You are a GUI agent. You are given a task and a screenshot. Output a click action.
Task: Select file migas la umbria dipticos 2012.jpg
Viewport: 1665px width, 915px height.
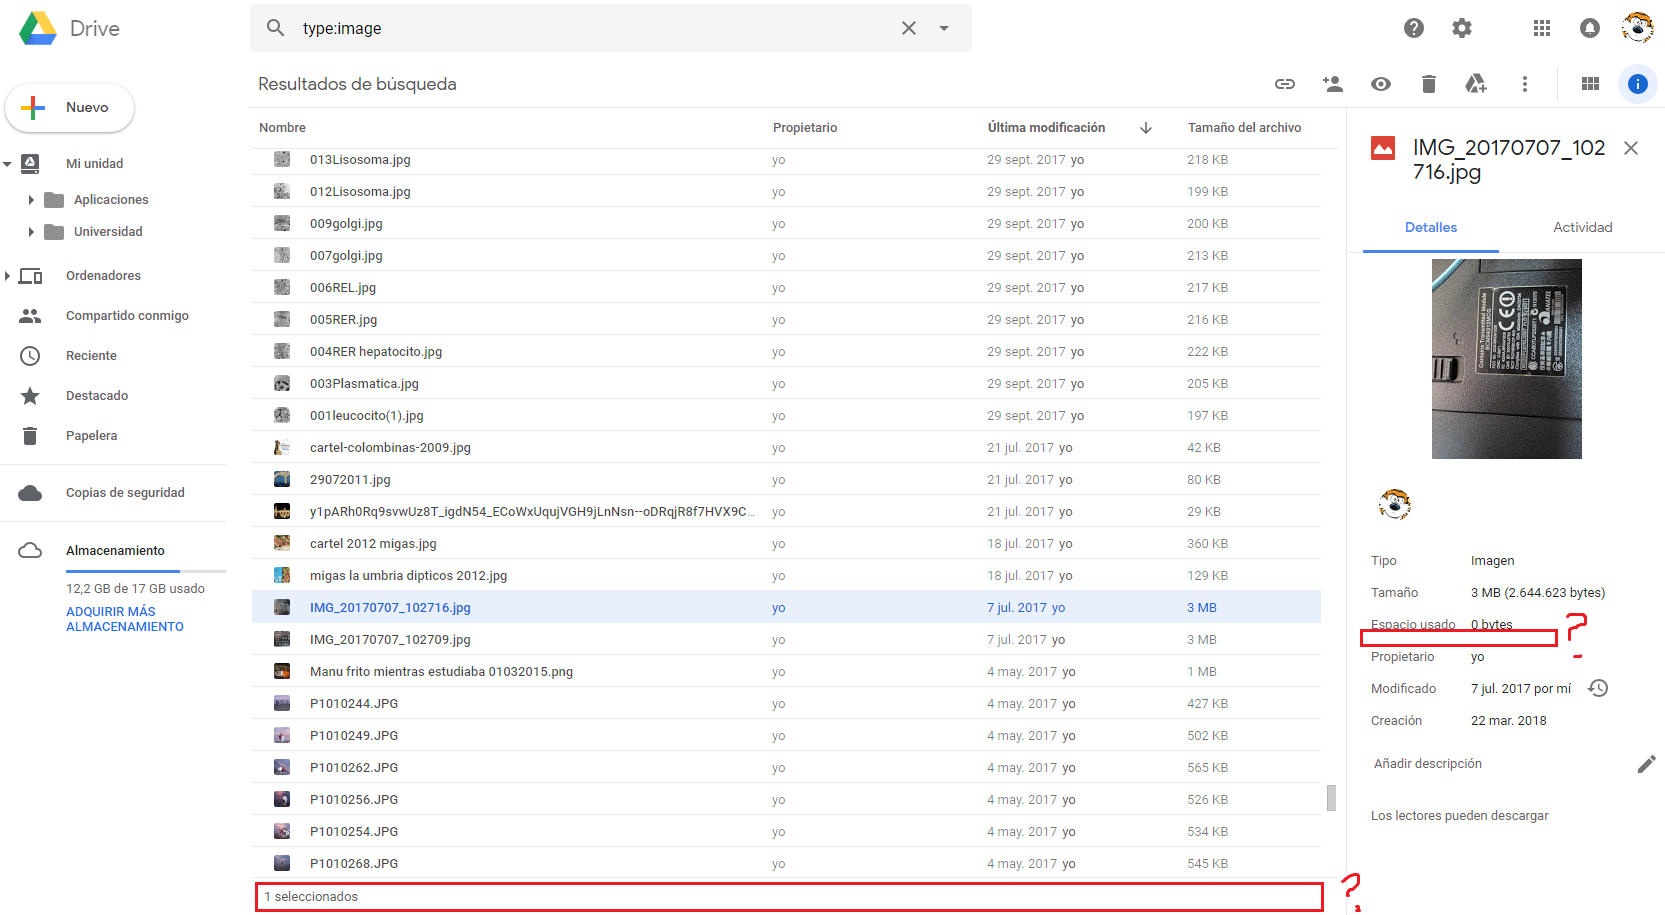coord(786,576)
